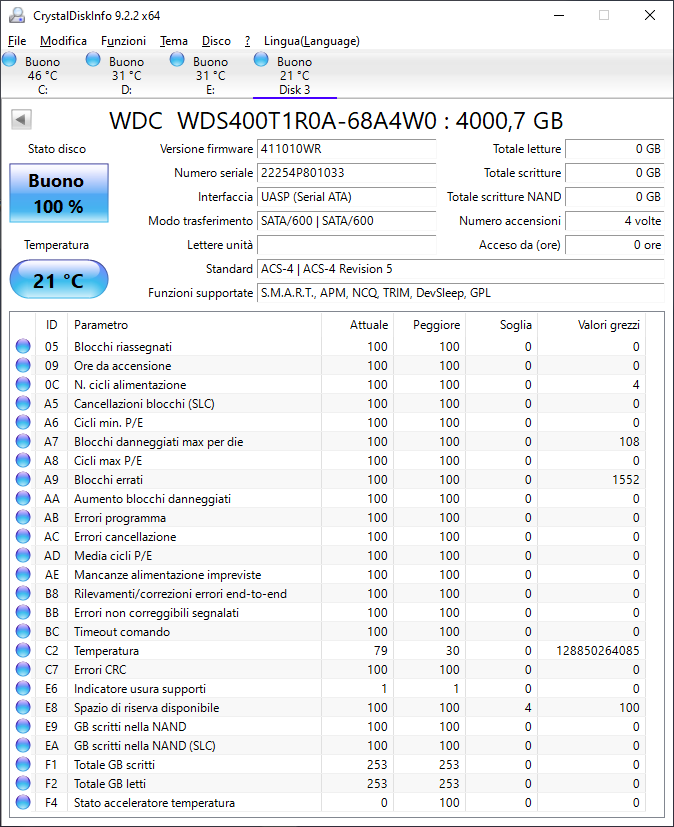The width and height of the screenshot is (674, 827).
Task: Click the Buono 100 % health status button
Action: point(59,193)
